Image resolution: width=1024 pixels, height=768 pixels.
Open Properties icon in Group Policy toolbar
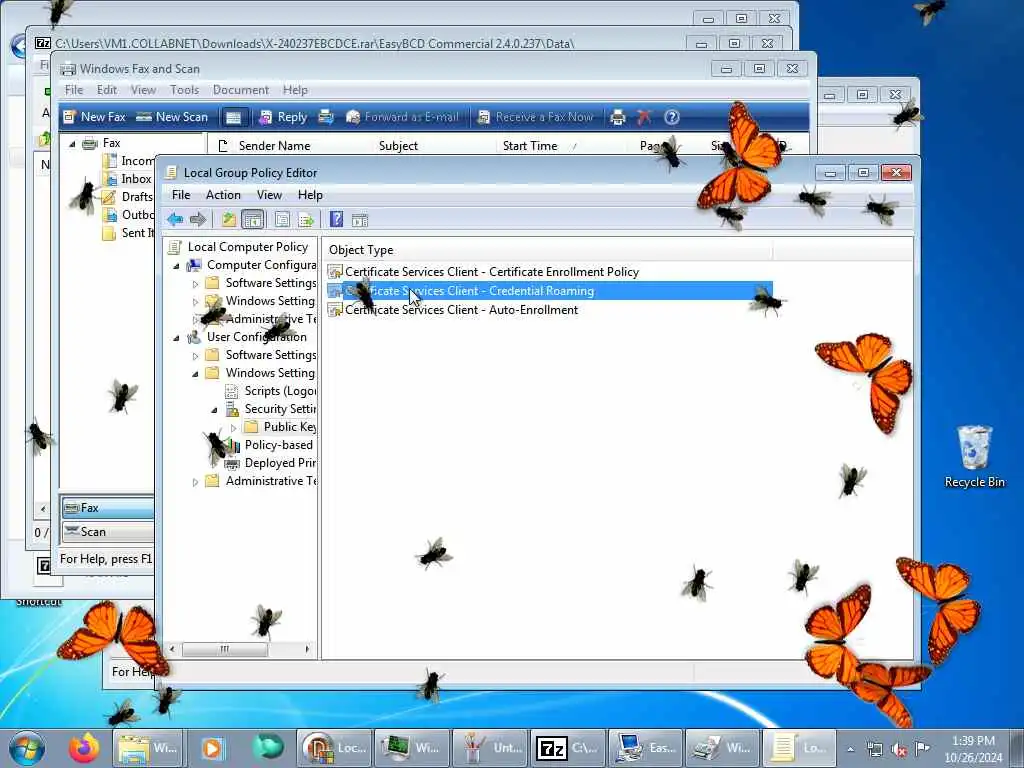coord(282,219)
